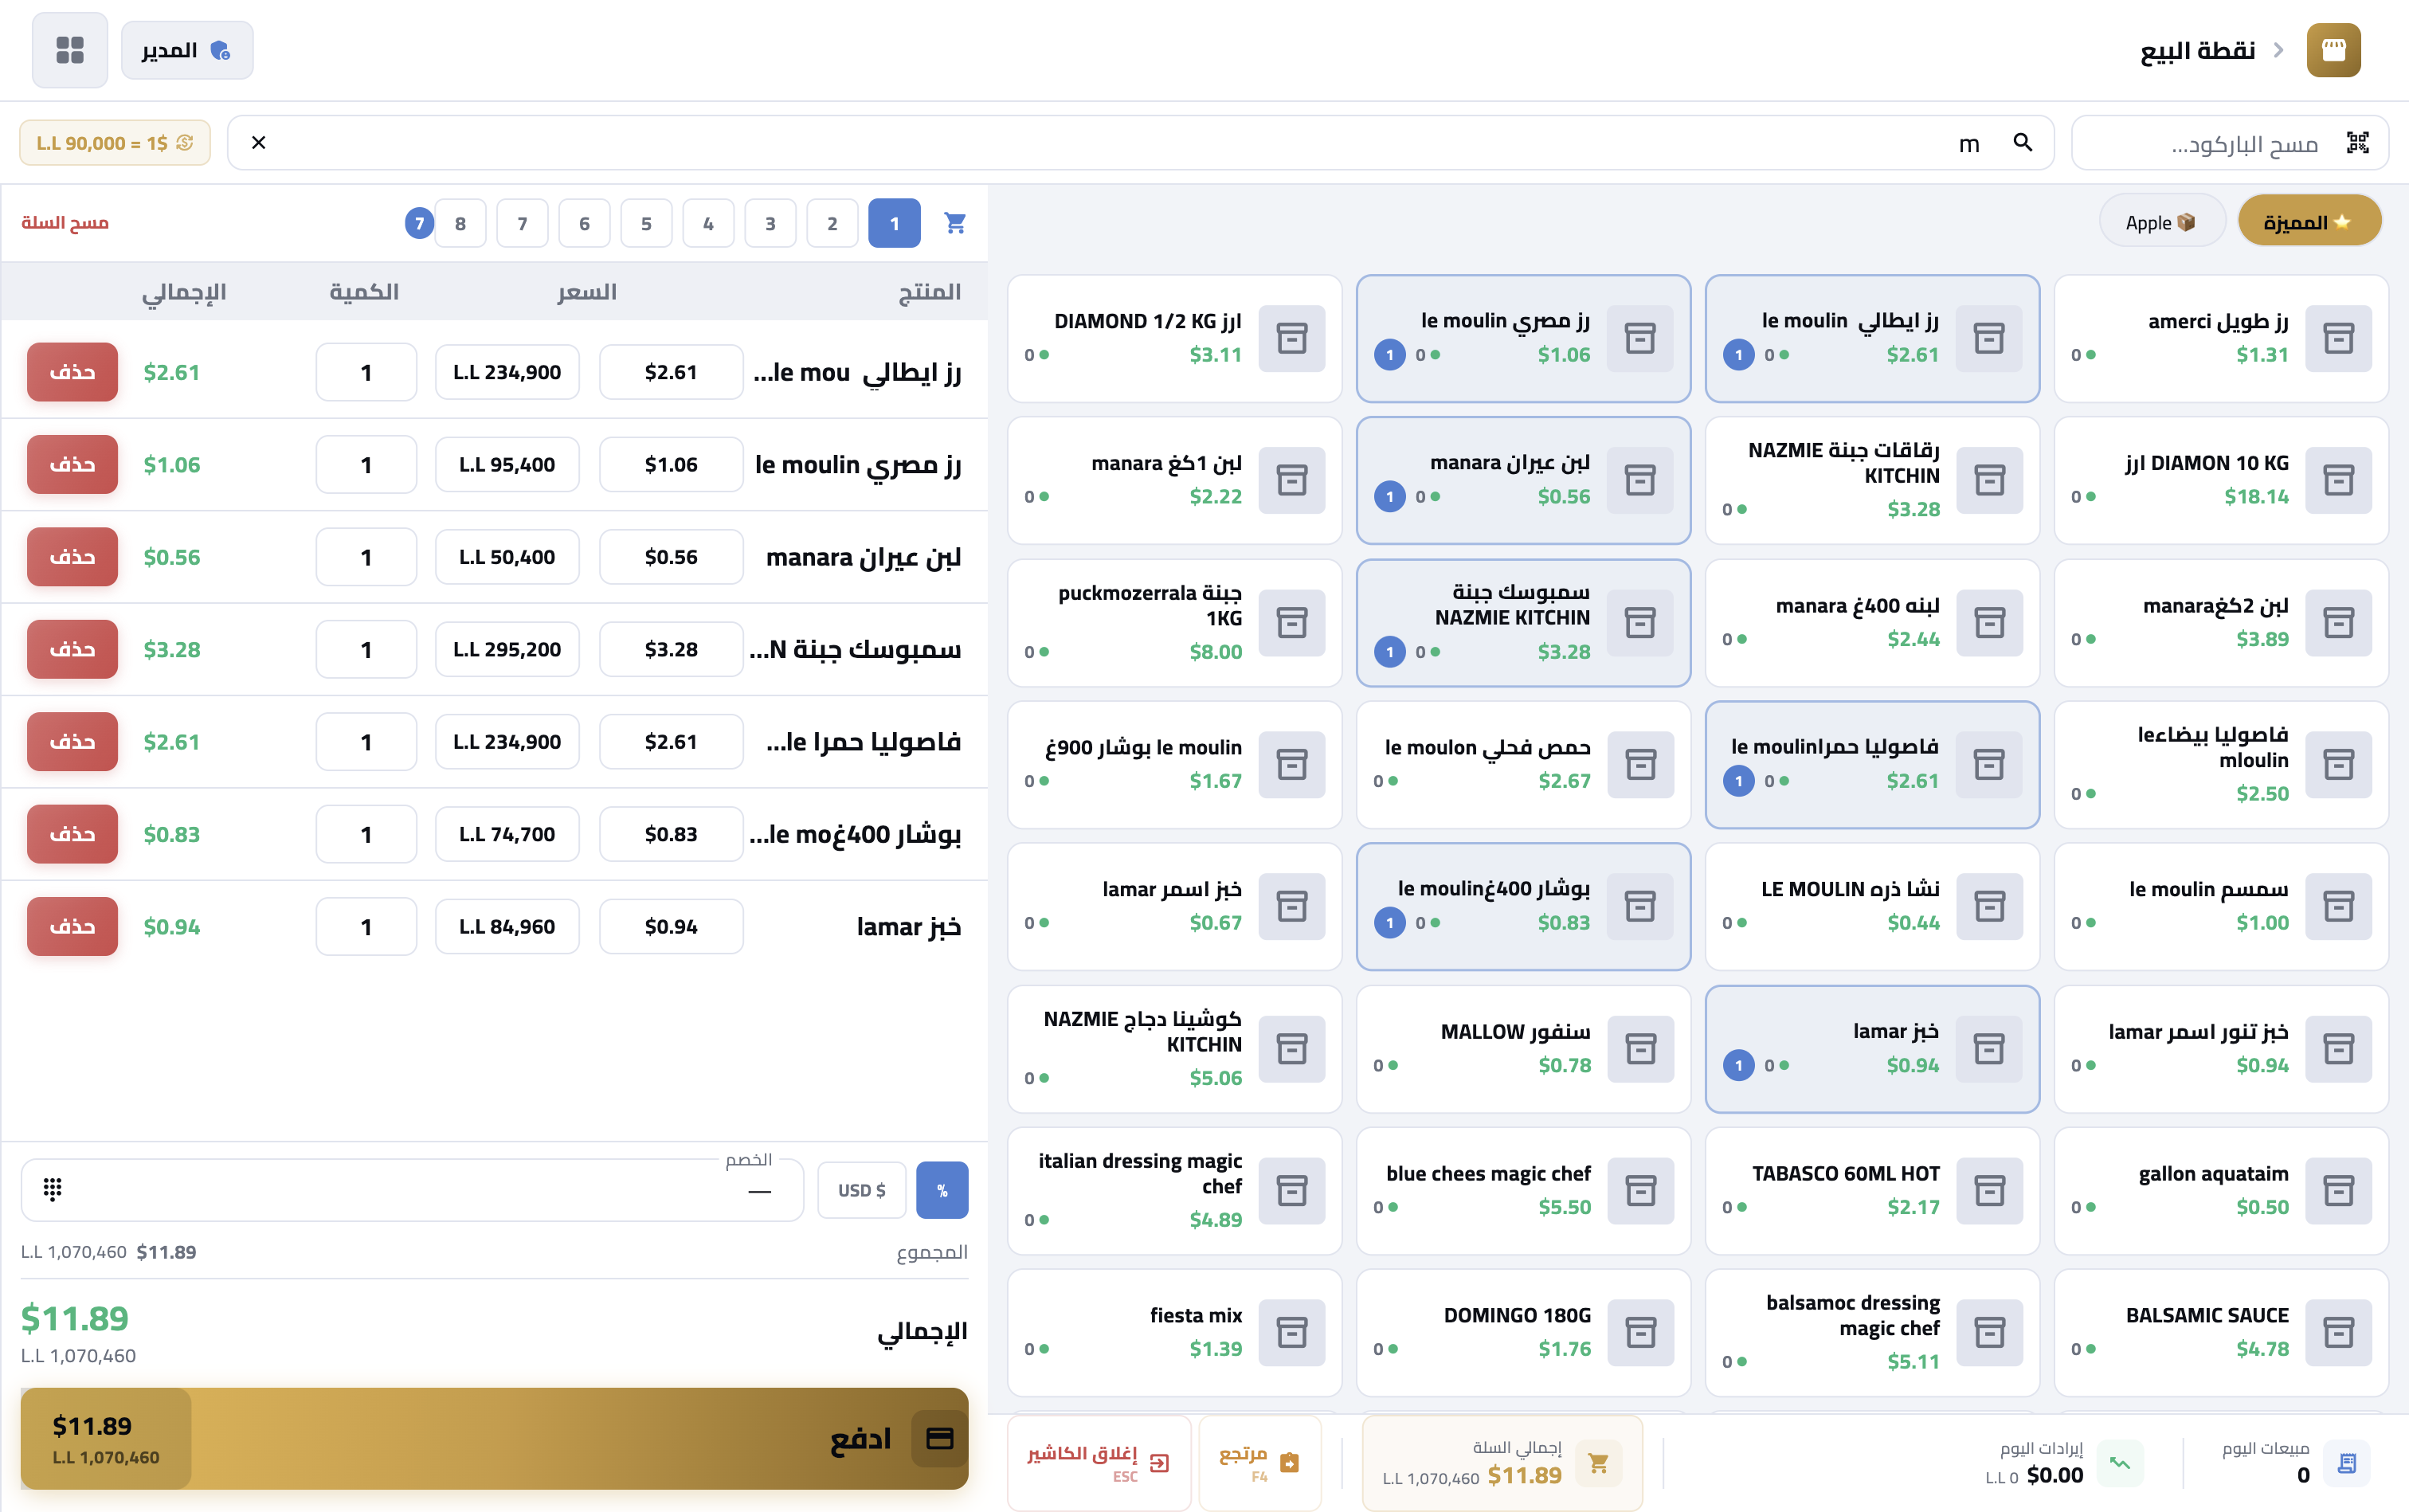Click the barcode scanner QR icon
This screenshot has height=1512, width=2409.
[2357, 143]
